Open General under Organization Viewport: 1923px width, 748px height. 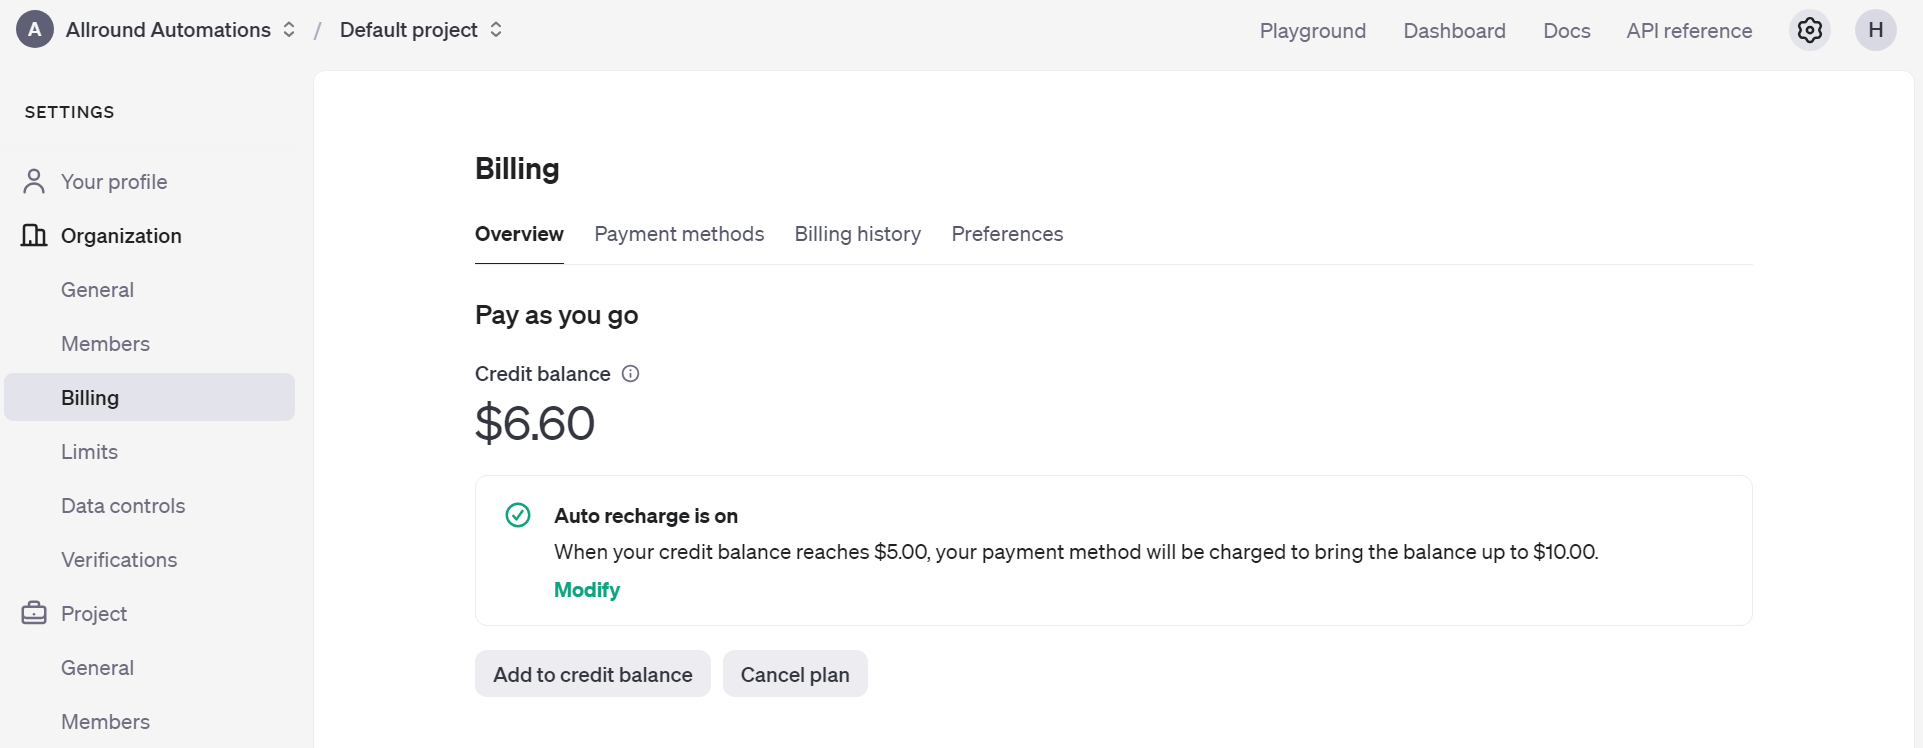pyautogui.click(x=97, y=289)
